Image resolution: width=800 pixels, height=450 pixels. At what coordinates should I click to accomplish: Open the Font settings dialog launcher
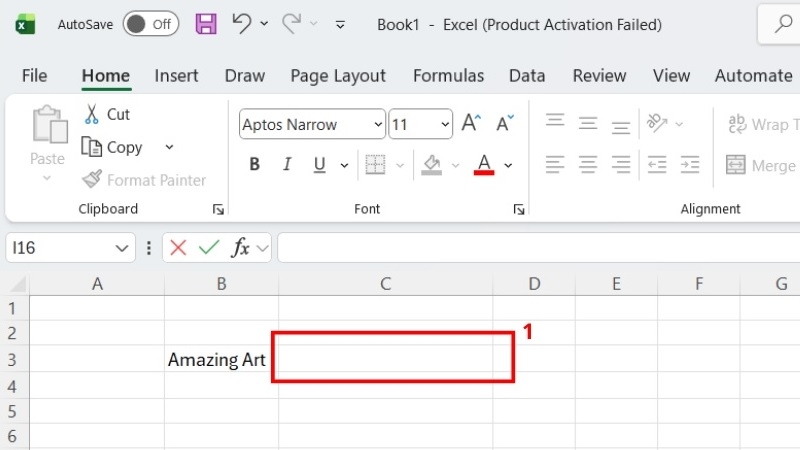519,209
